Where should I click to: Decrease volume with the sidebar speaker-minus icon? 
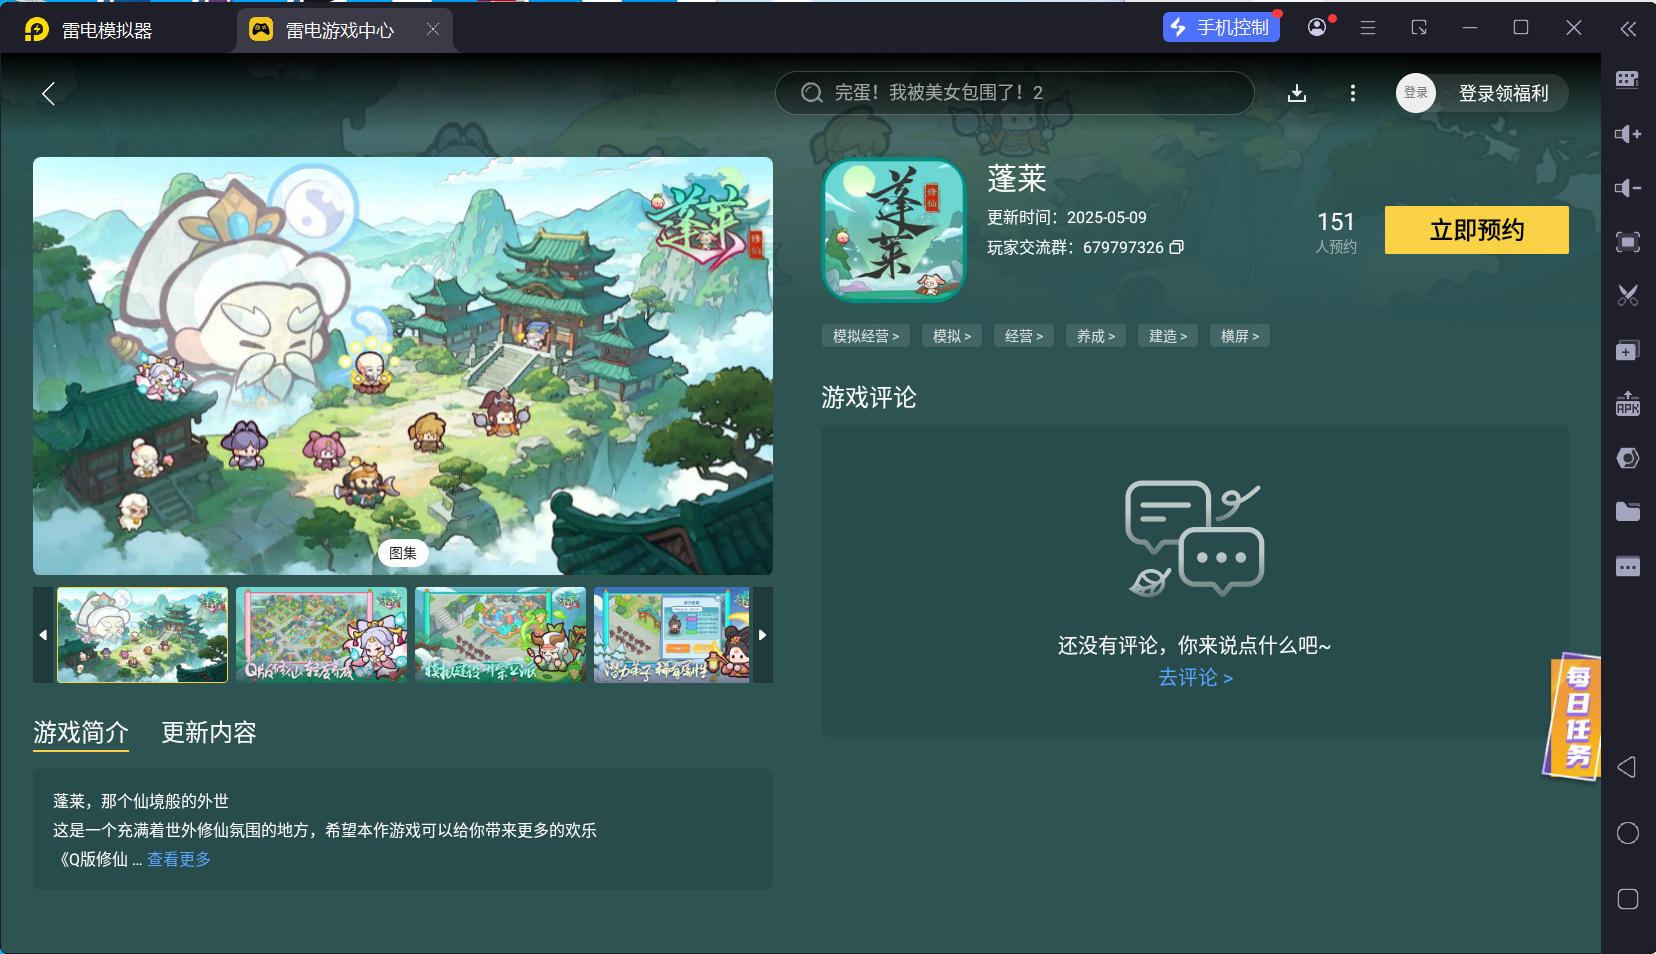(1628, 188)
